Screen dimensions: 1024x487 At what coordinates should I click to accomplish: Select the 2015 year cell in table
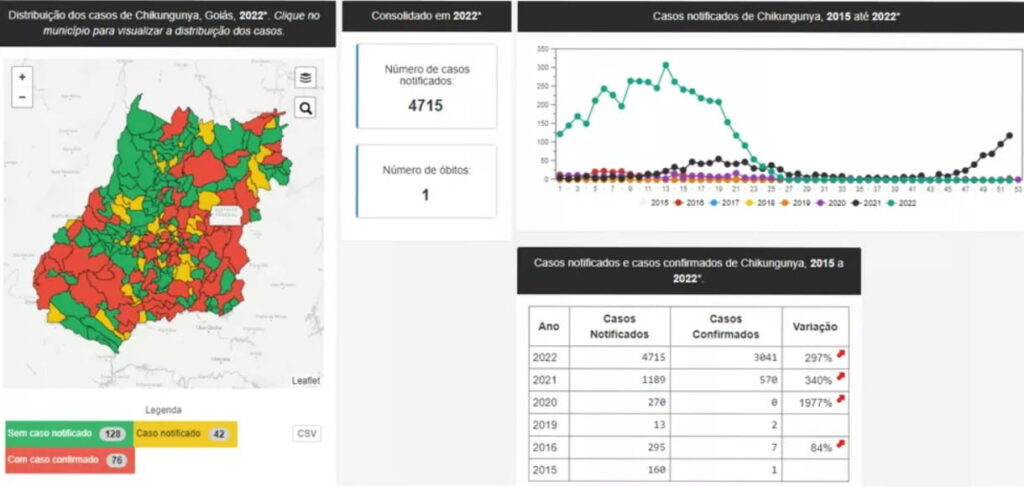(549, 469)
